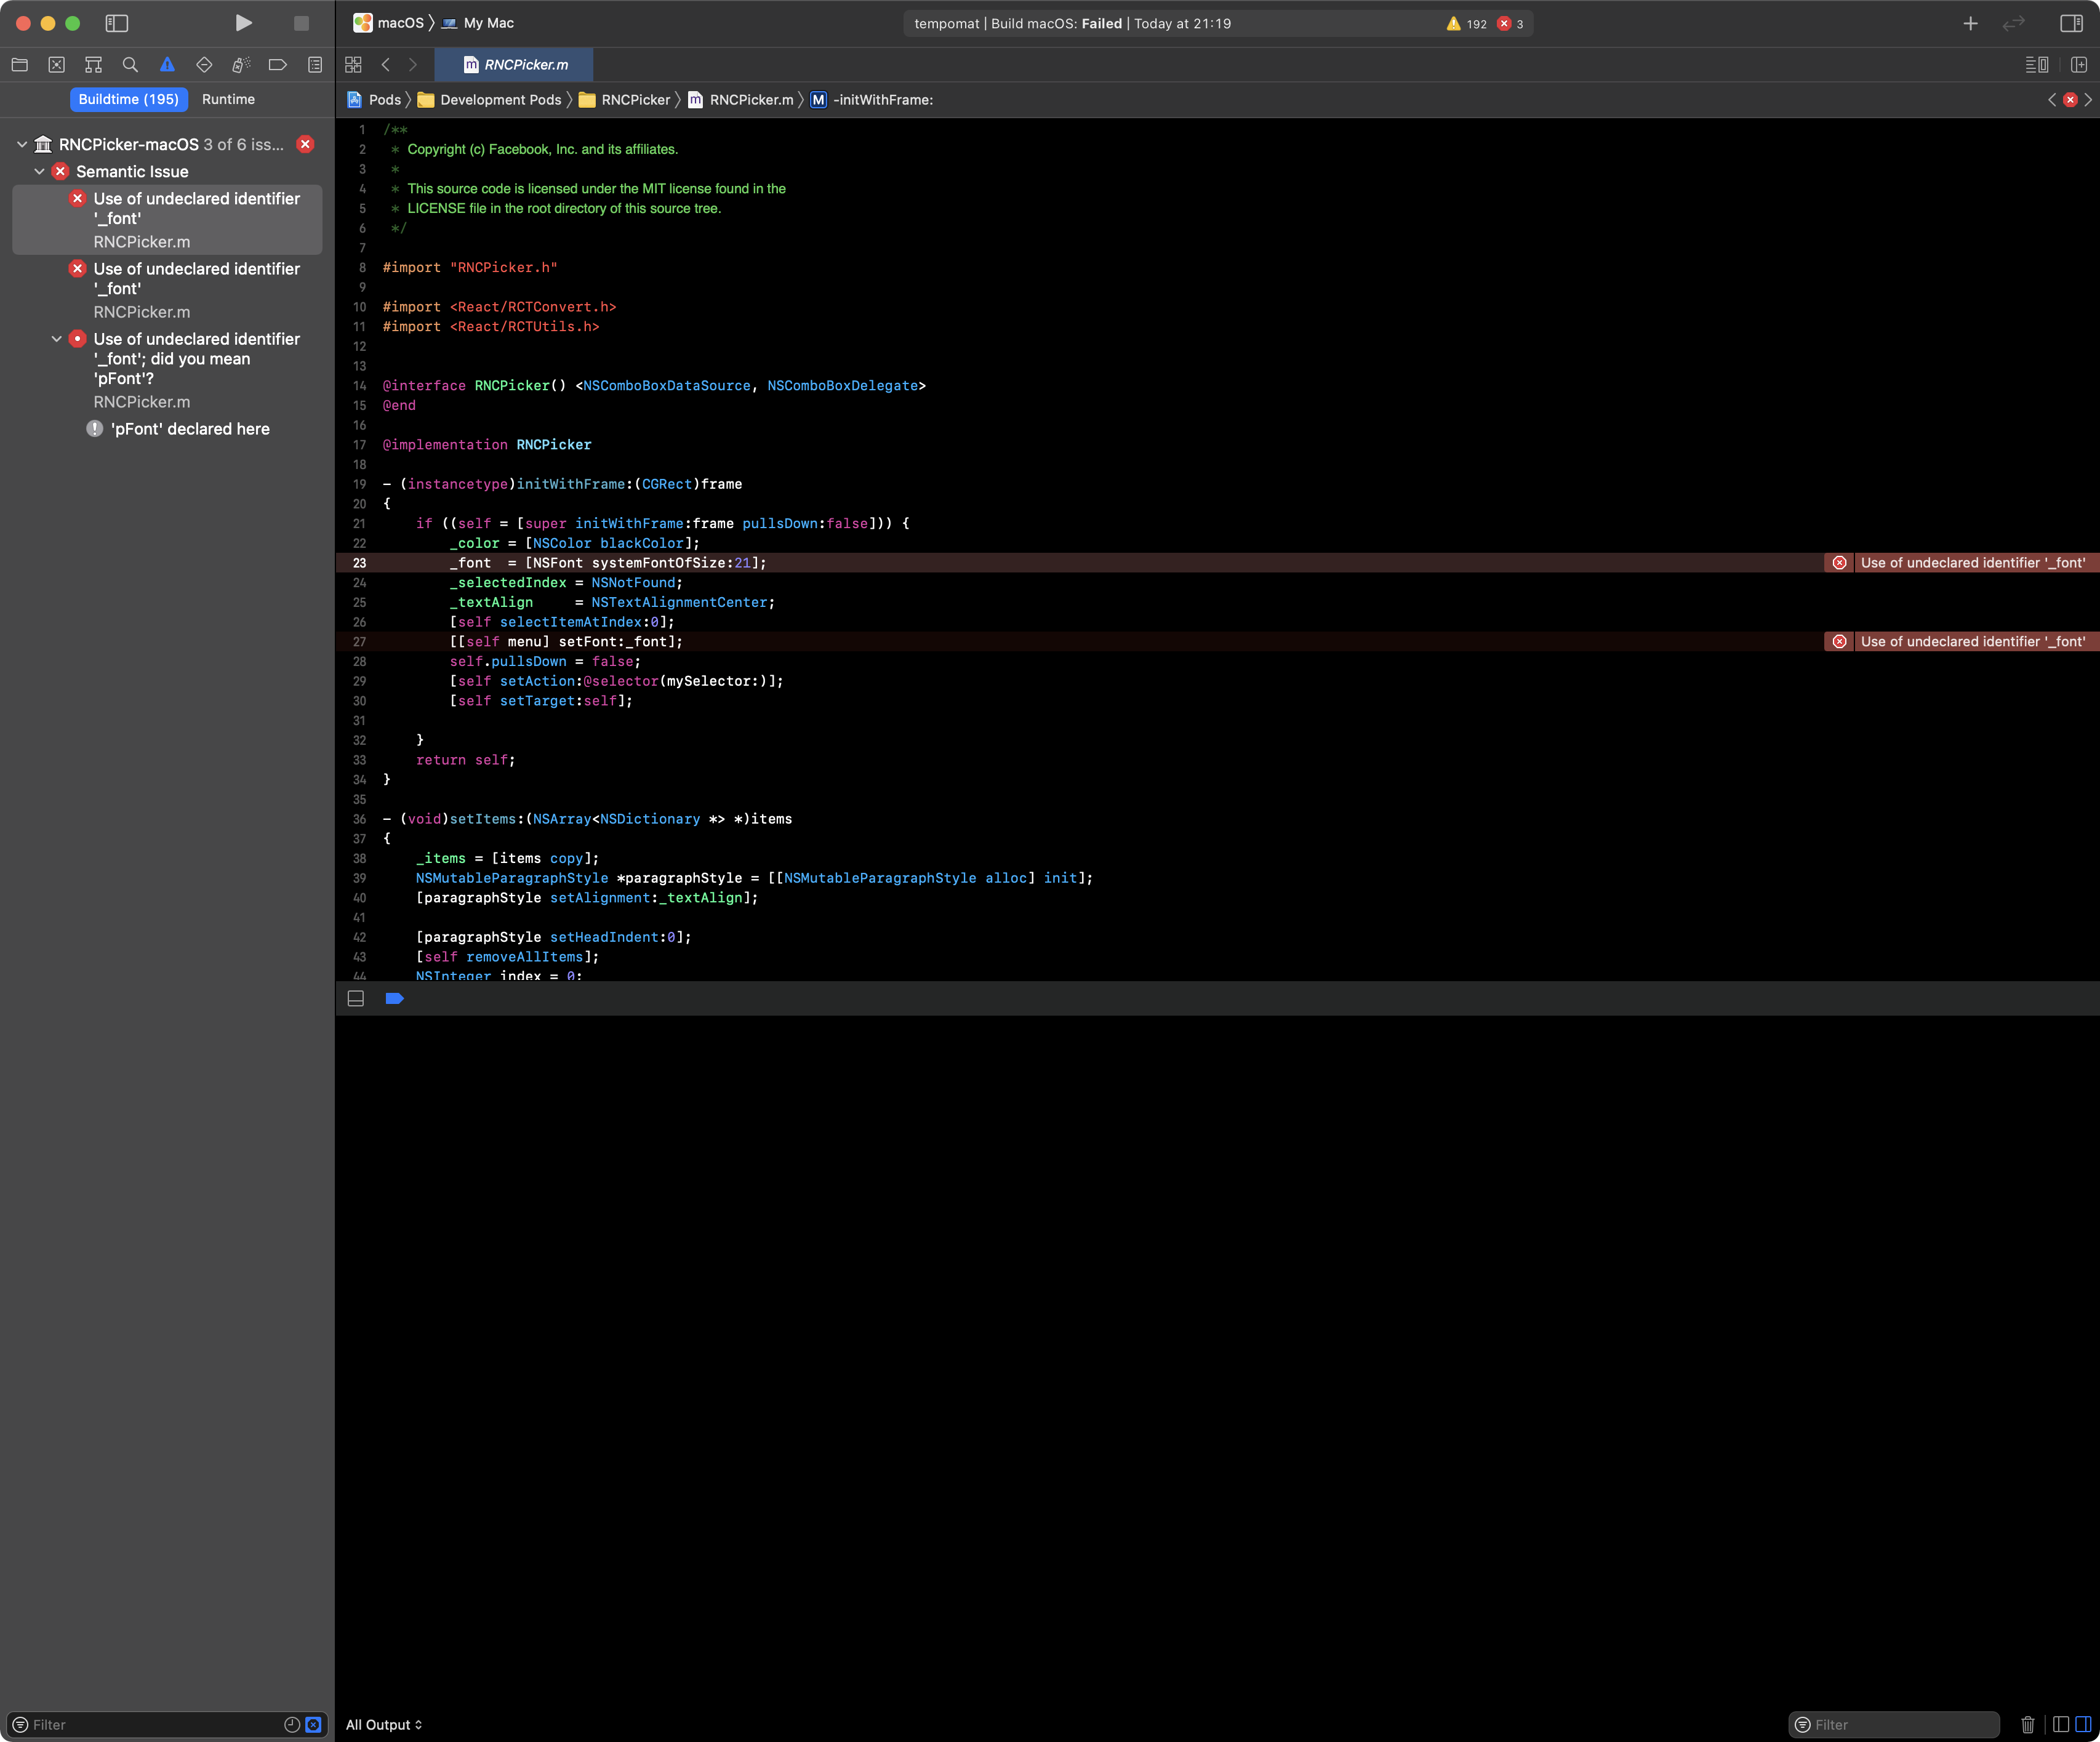The width and height of the screenshot is (2100, 1742).
Task: Select the first '_font' undeclared identifier issue
Action: point(167,219)
